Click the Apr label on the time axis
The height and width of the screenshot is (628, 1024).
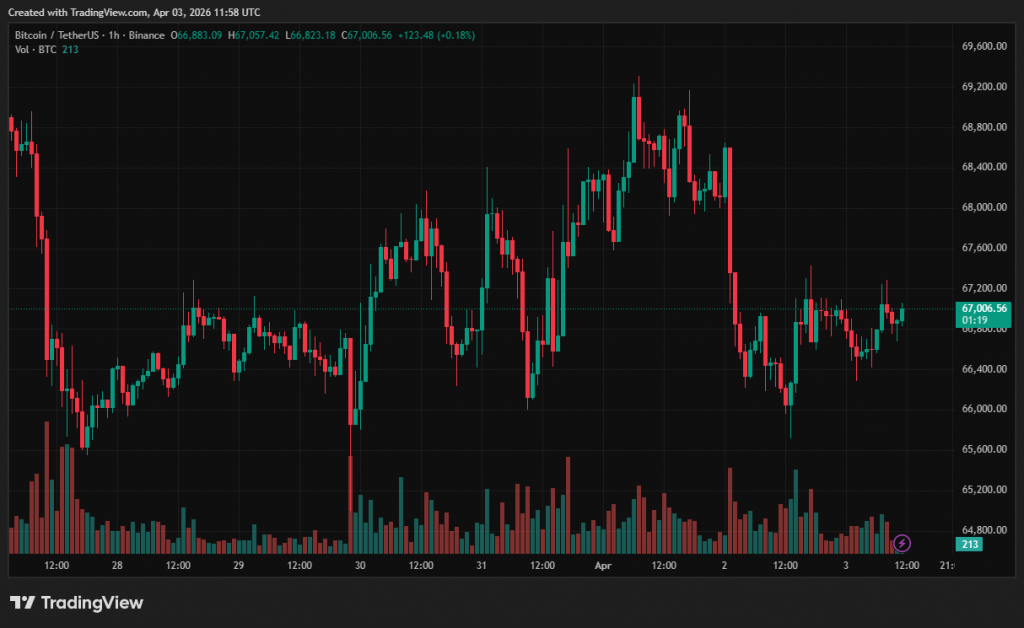coord(603,565)
